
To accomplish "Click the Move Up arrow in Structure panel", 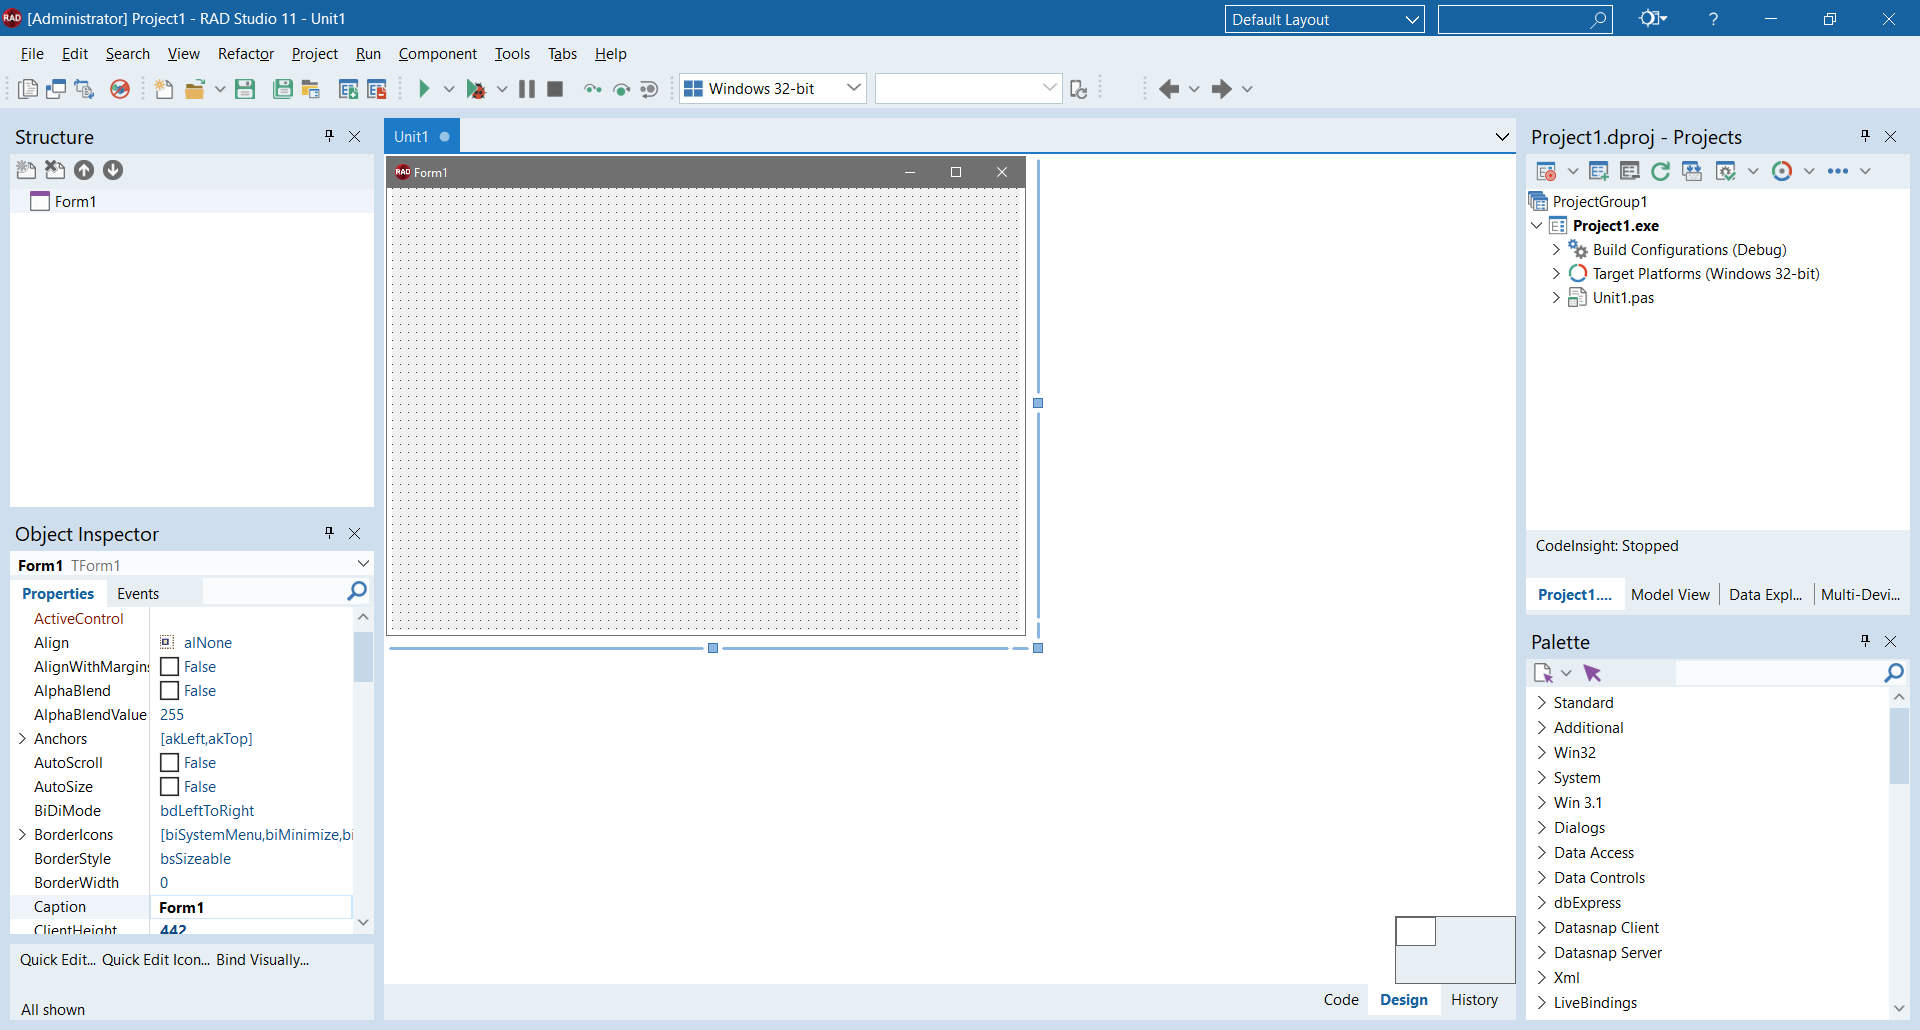I will [x=84, y=170].
